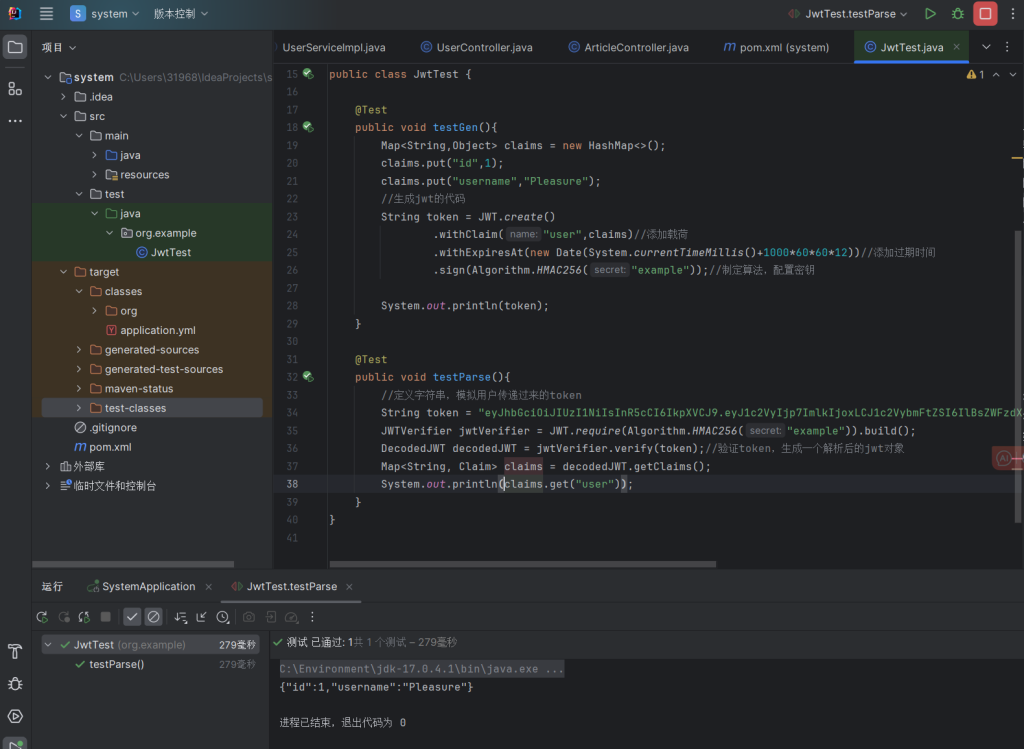Screen dimensions: 1024x749
Task: Click the gutter run icon next to testGen
Action: [x=308, y=127]
